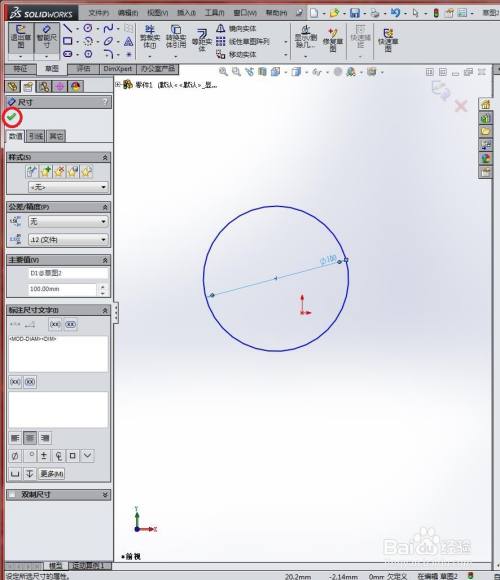Open the View (视图) menu
Viewport: 500px width, 580px height.
point(158,13)
